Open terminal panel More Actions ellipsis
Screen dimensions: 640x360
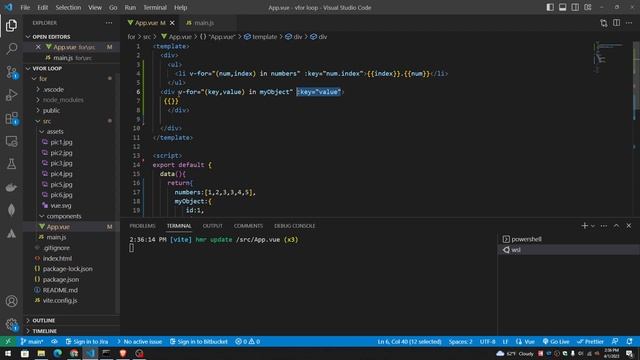click(604, 226)
